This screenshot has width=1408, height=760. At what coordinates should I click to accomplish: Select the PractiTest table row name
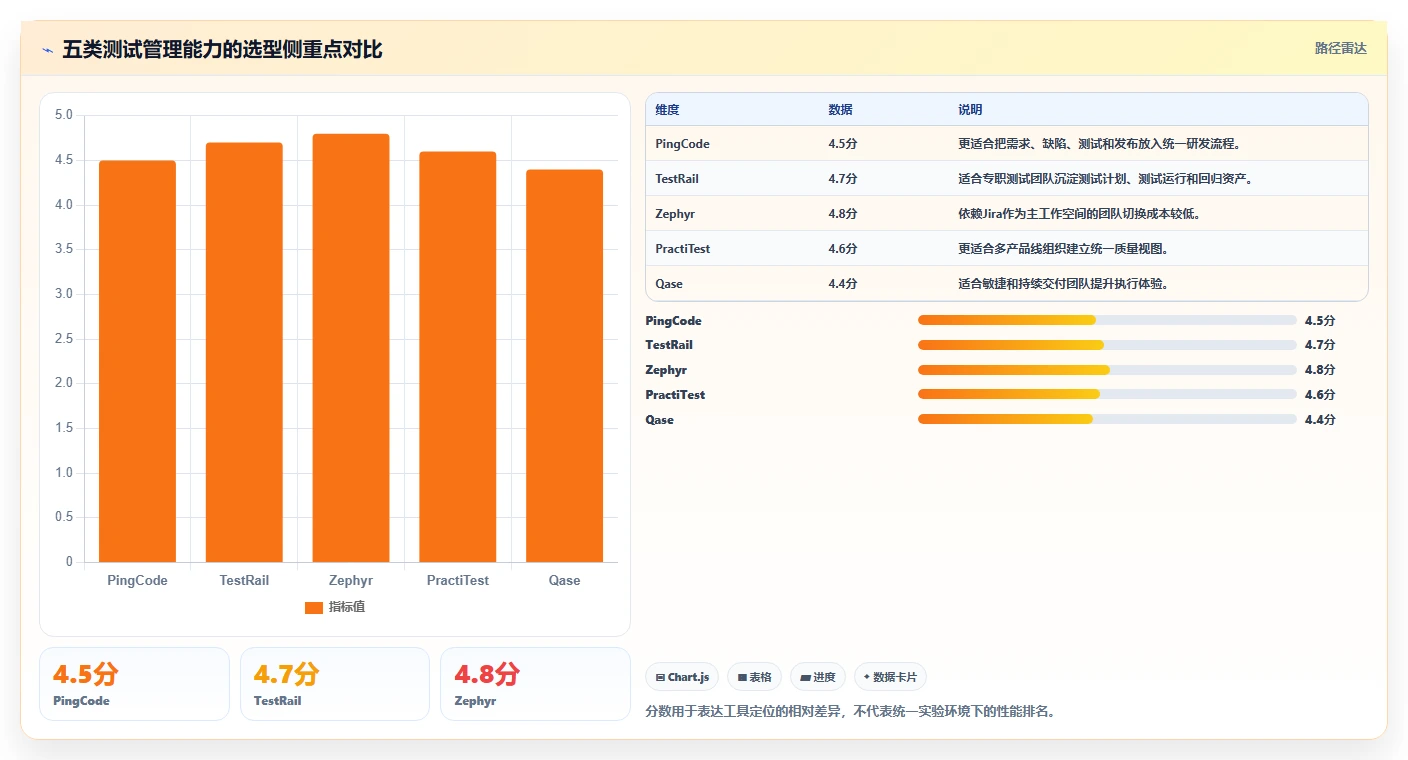(x=682, y=249)
